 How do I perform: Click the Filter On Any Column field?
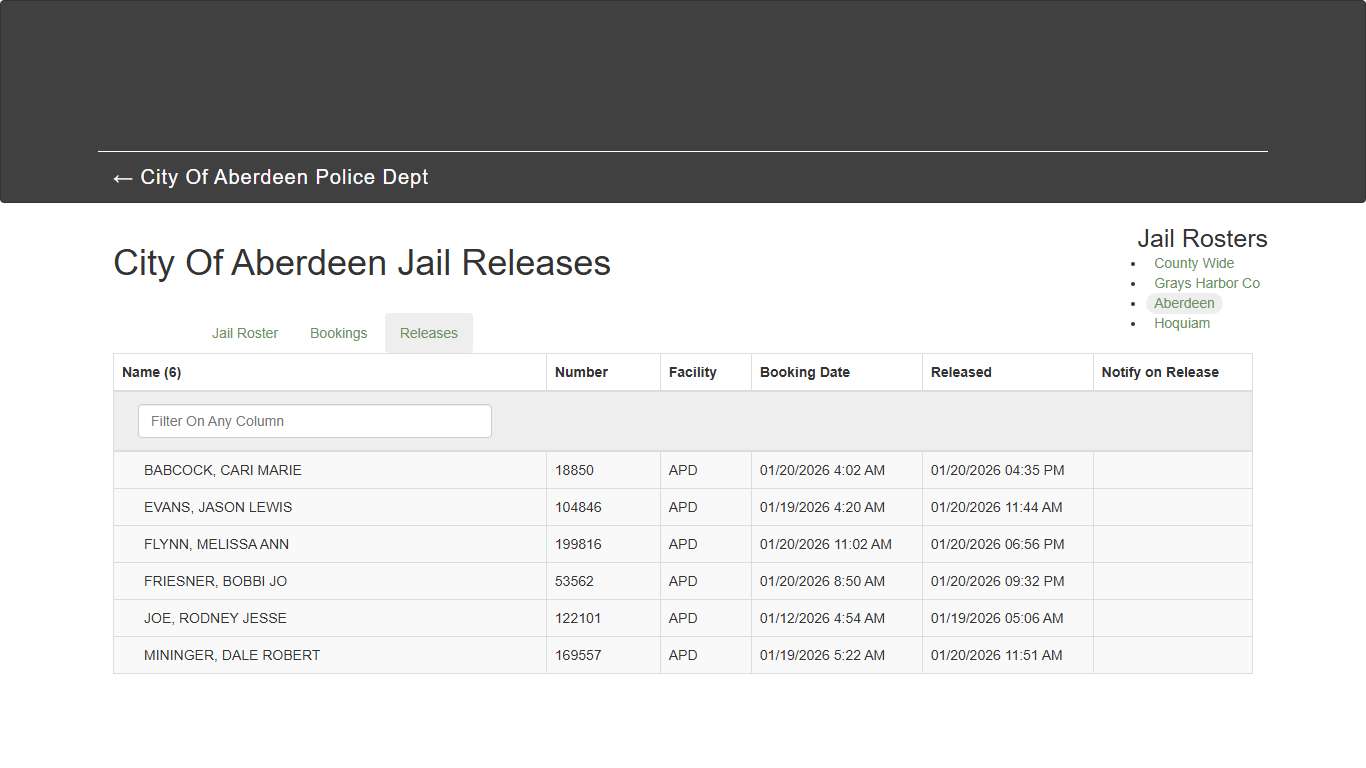314,421
